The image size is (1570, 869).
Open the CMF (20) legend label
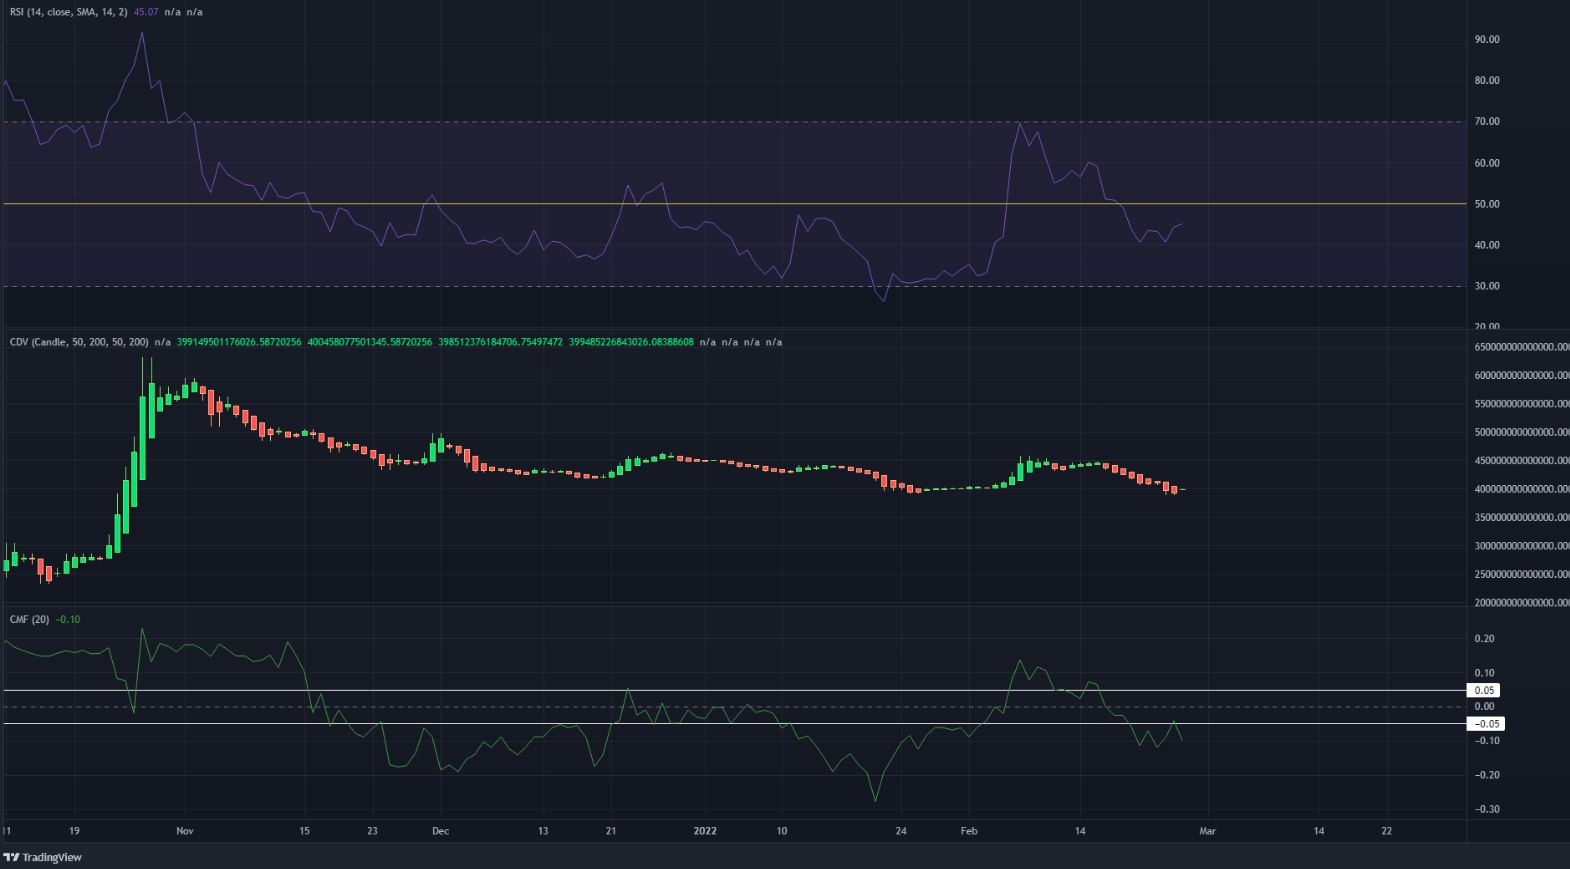[x=29, y=620]
